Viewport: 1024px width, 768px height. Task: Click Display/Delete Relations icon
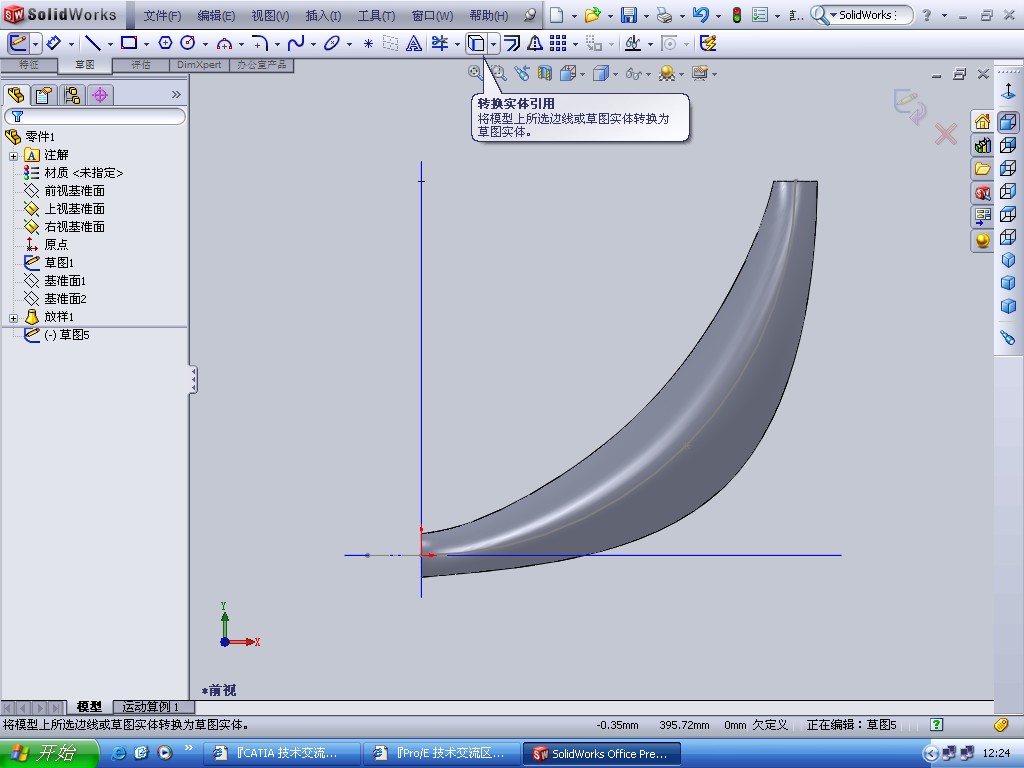[x=632, y=44]
